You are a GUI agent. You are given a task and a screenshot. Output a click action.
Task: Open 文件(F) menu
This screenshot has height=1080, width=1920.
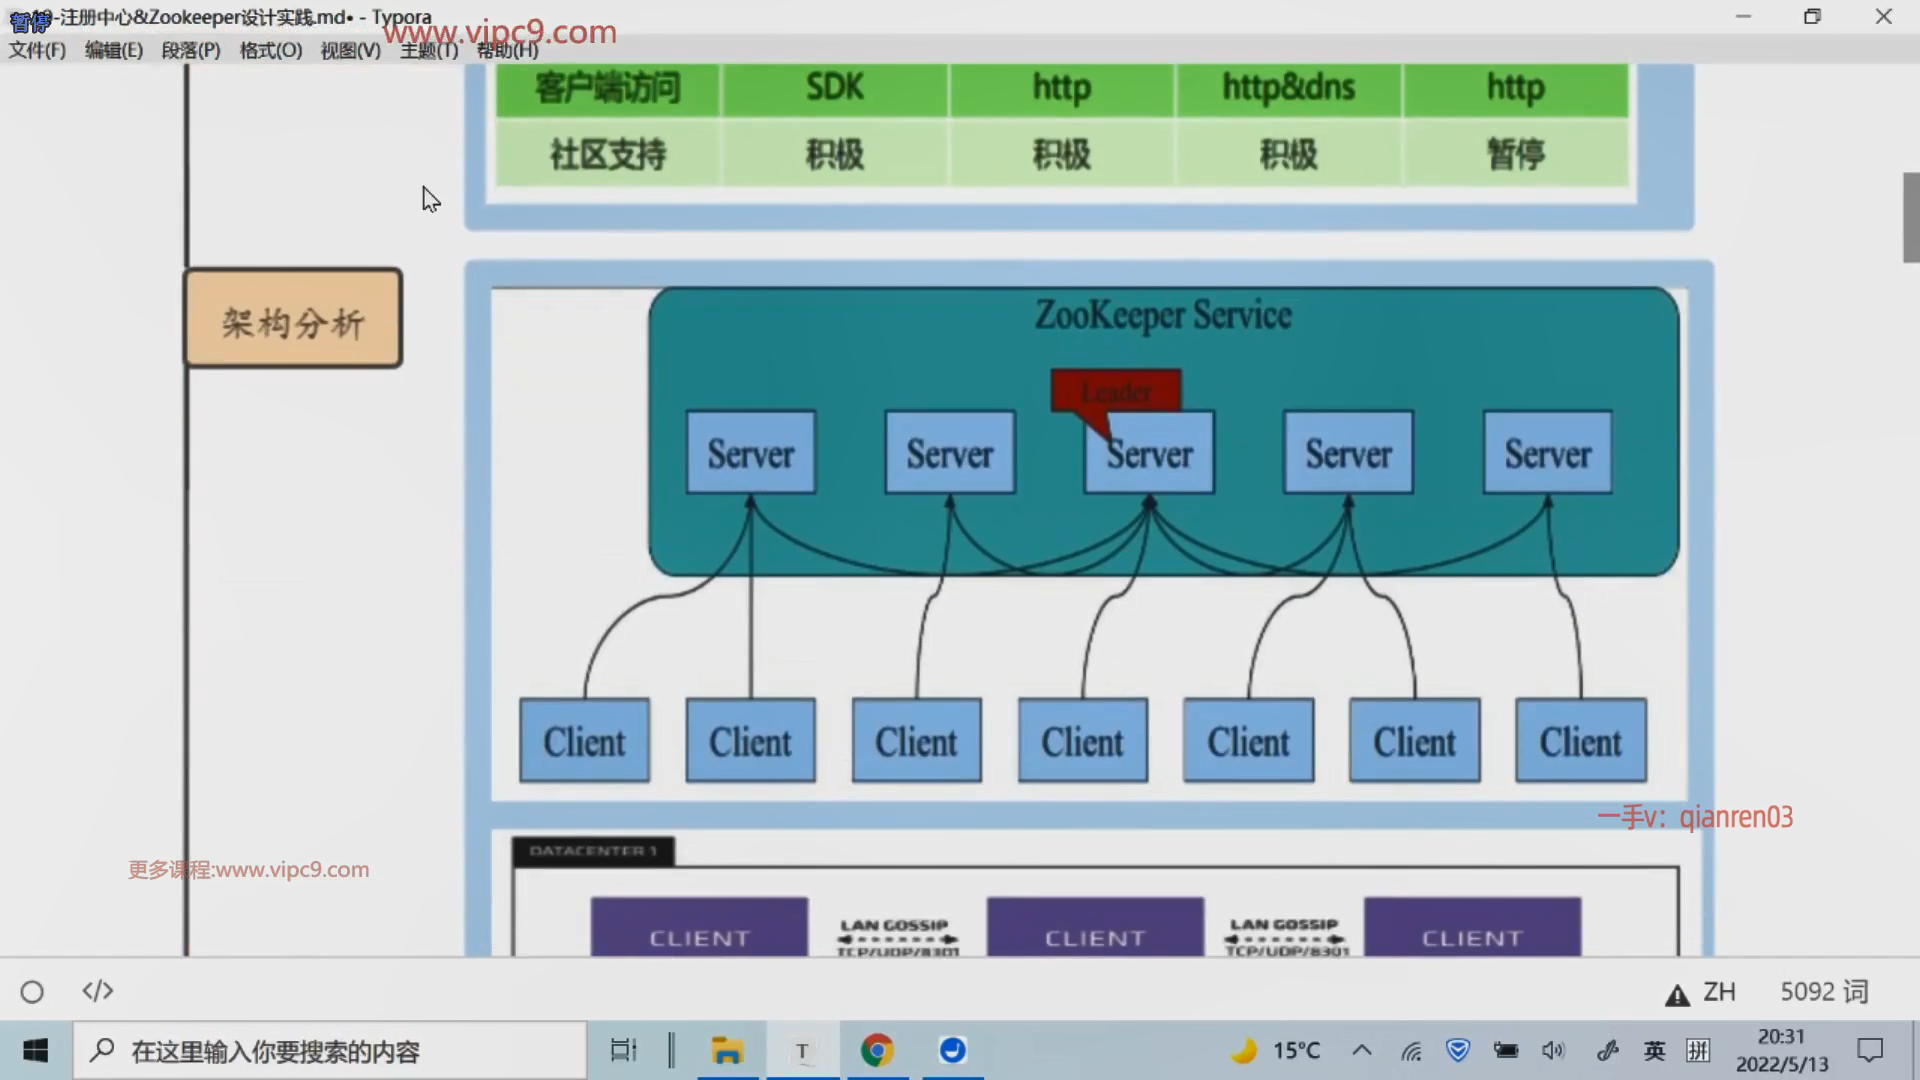click(x=37, y=50)
